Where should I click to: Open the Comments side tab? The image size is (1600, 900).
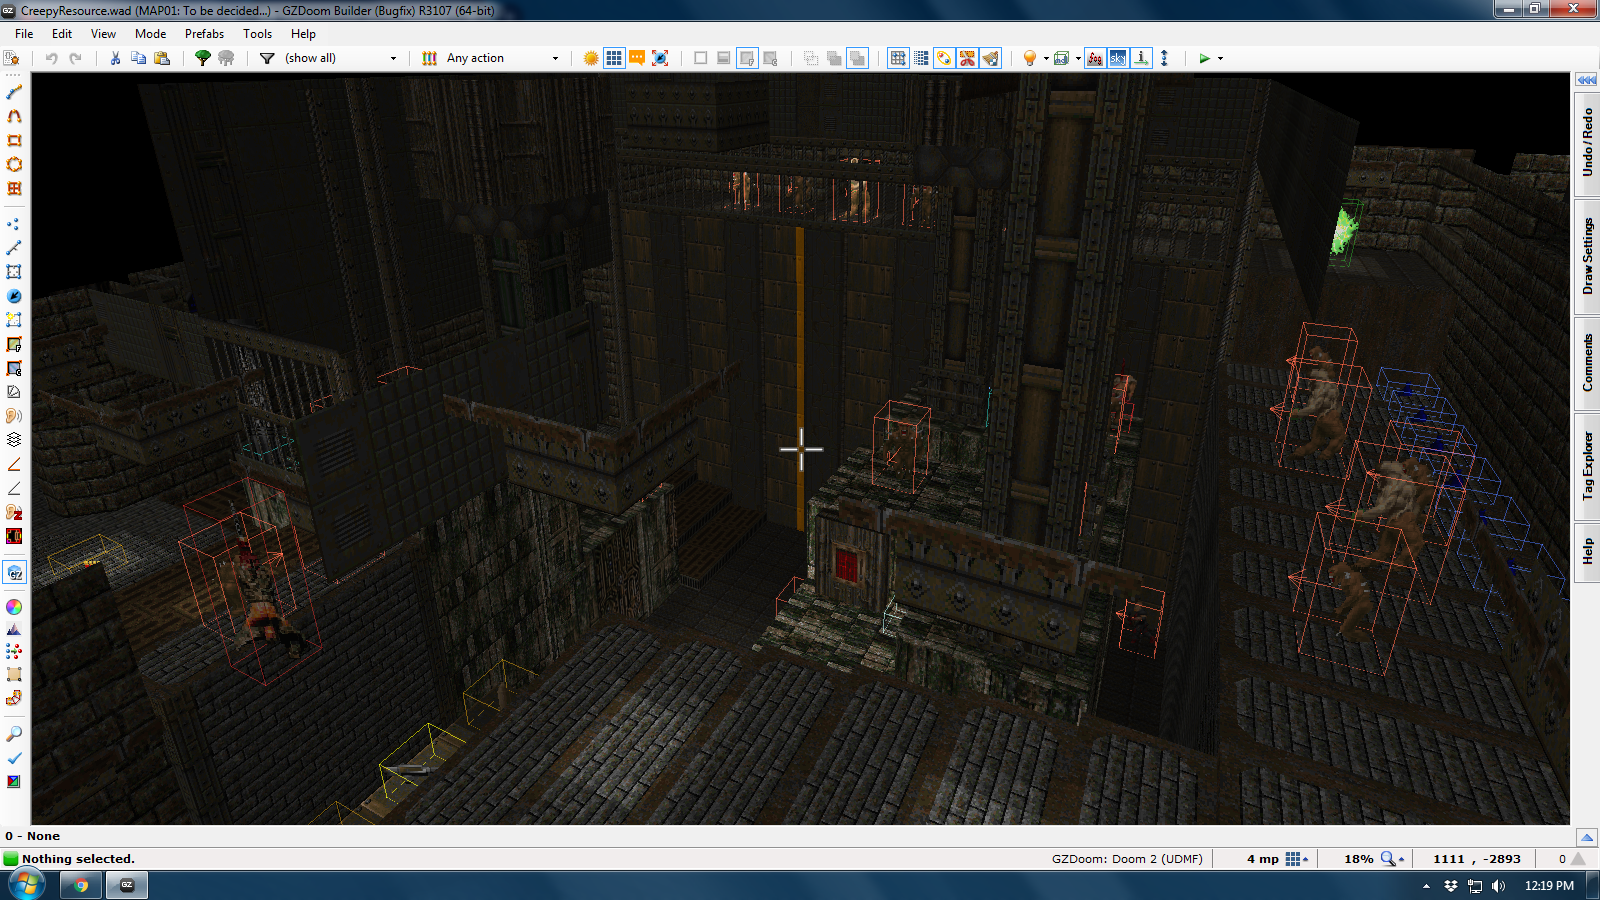[x=1587, y=362]
